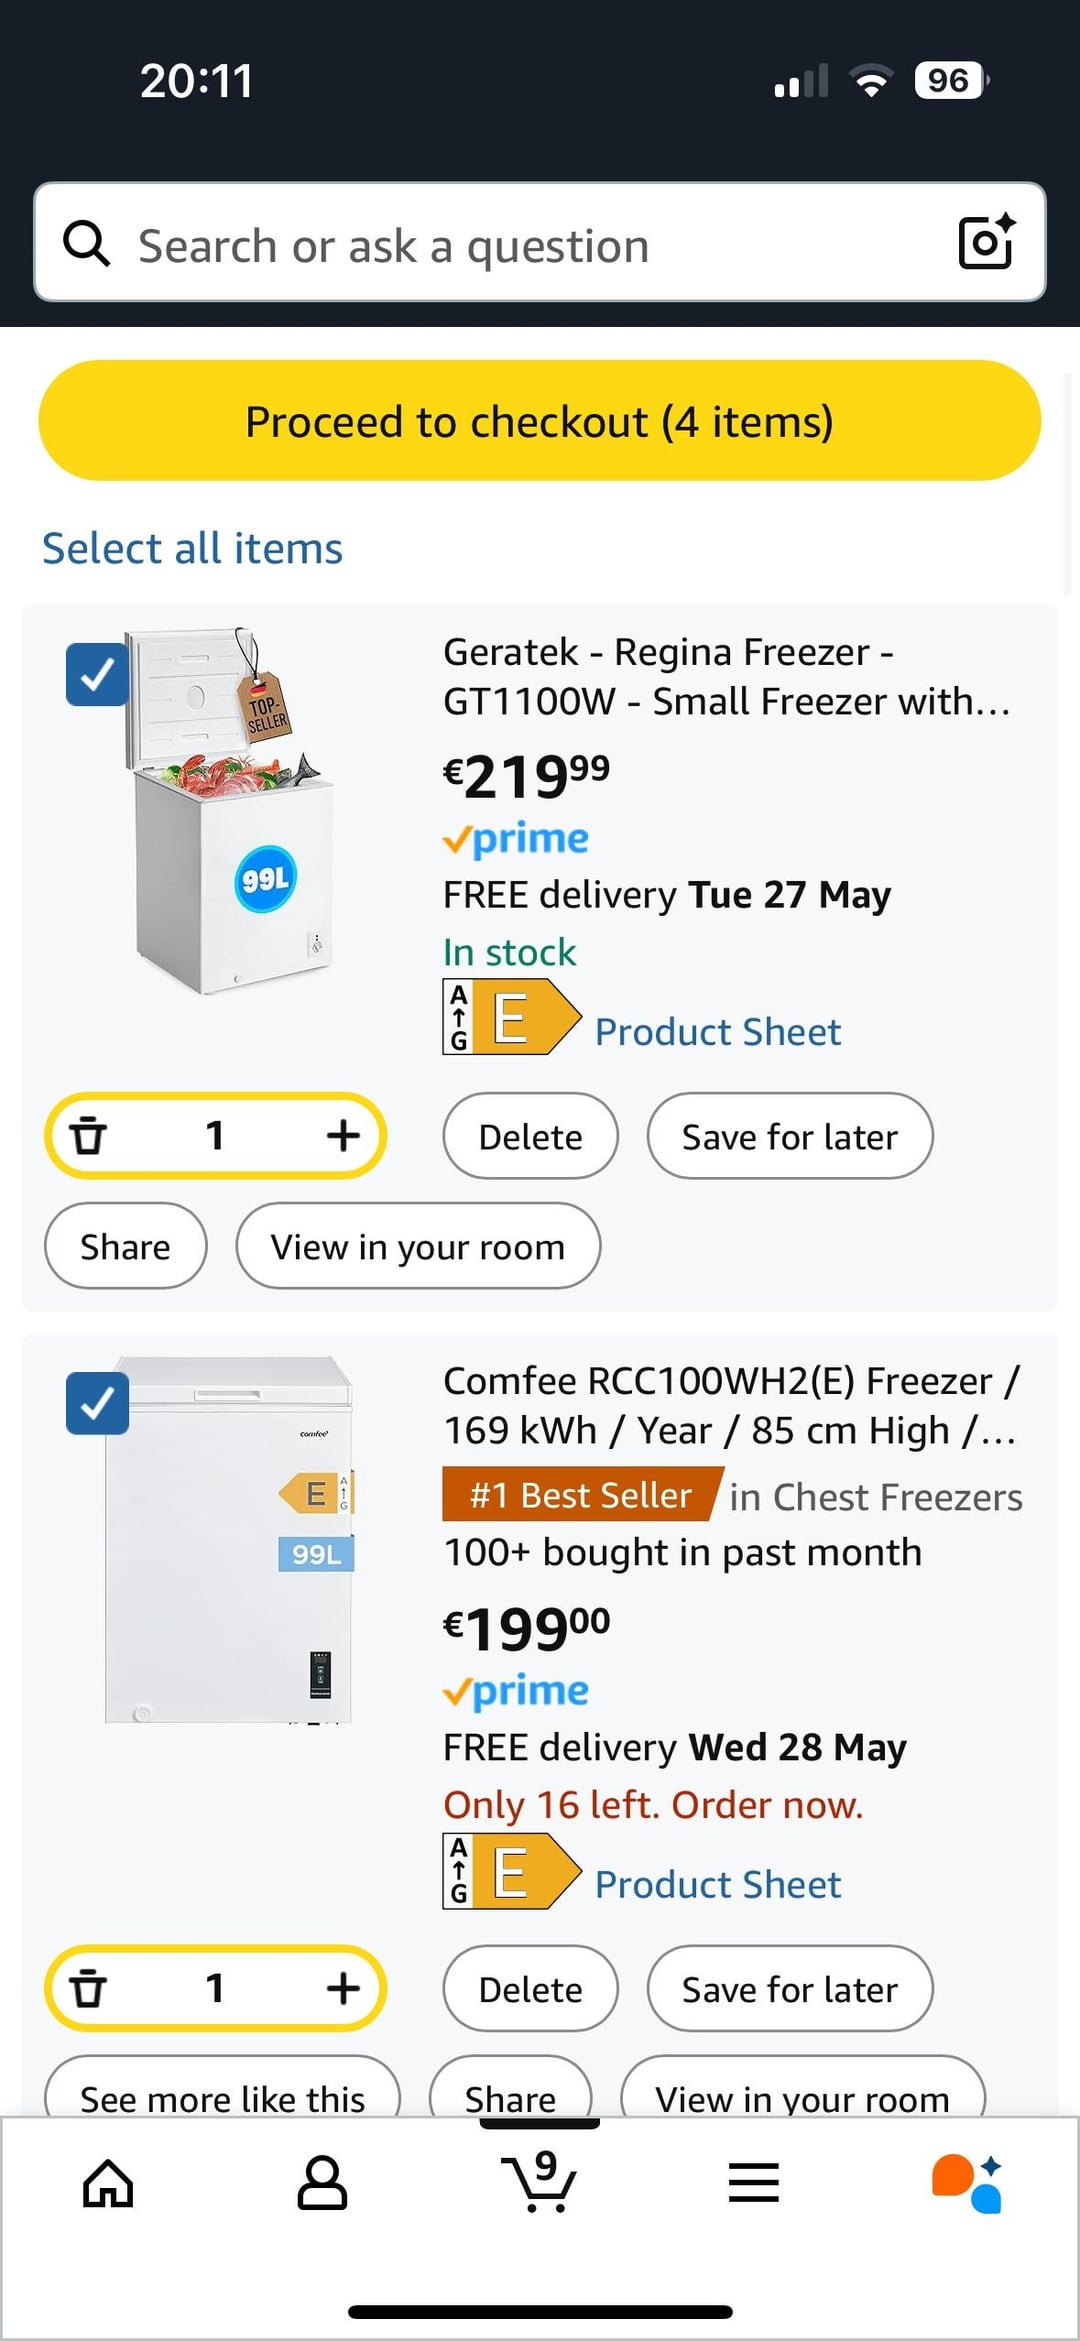This screenshot has height=2341, width=1080.
Task: Open the Rufus AI assistant icon
Action: pos(967,2183)
